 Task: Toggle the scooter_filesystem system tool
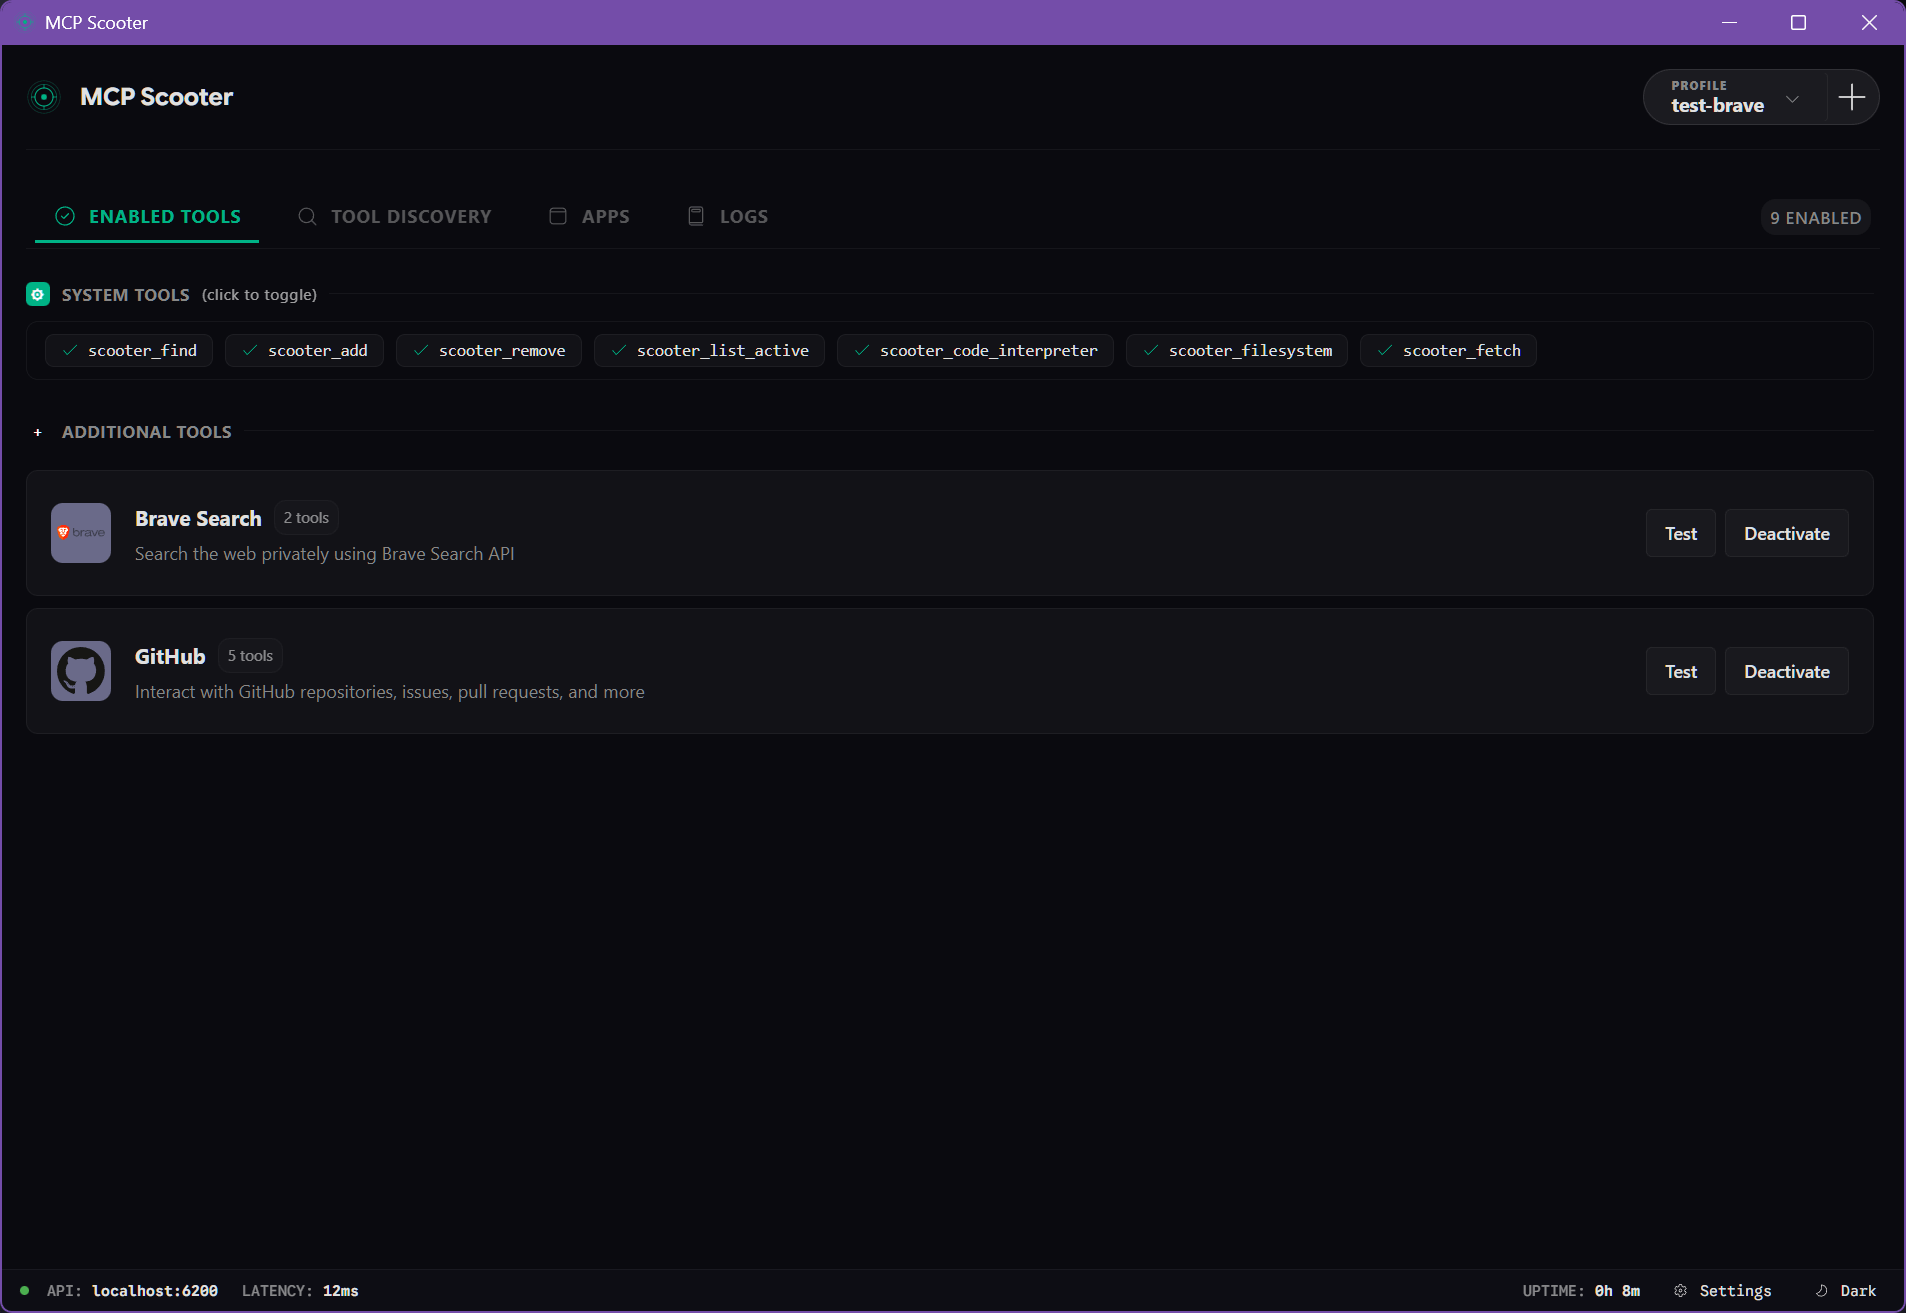1237,350
